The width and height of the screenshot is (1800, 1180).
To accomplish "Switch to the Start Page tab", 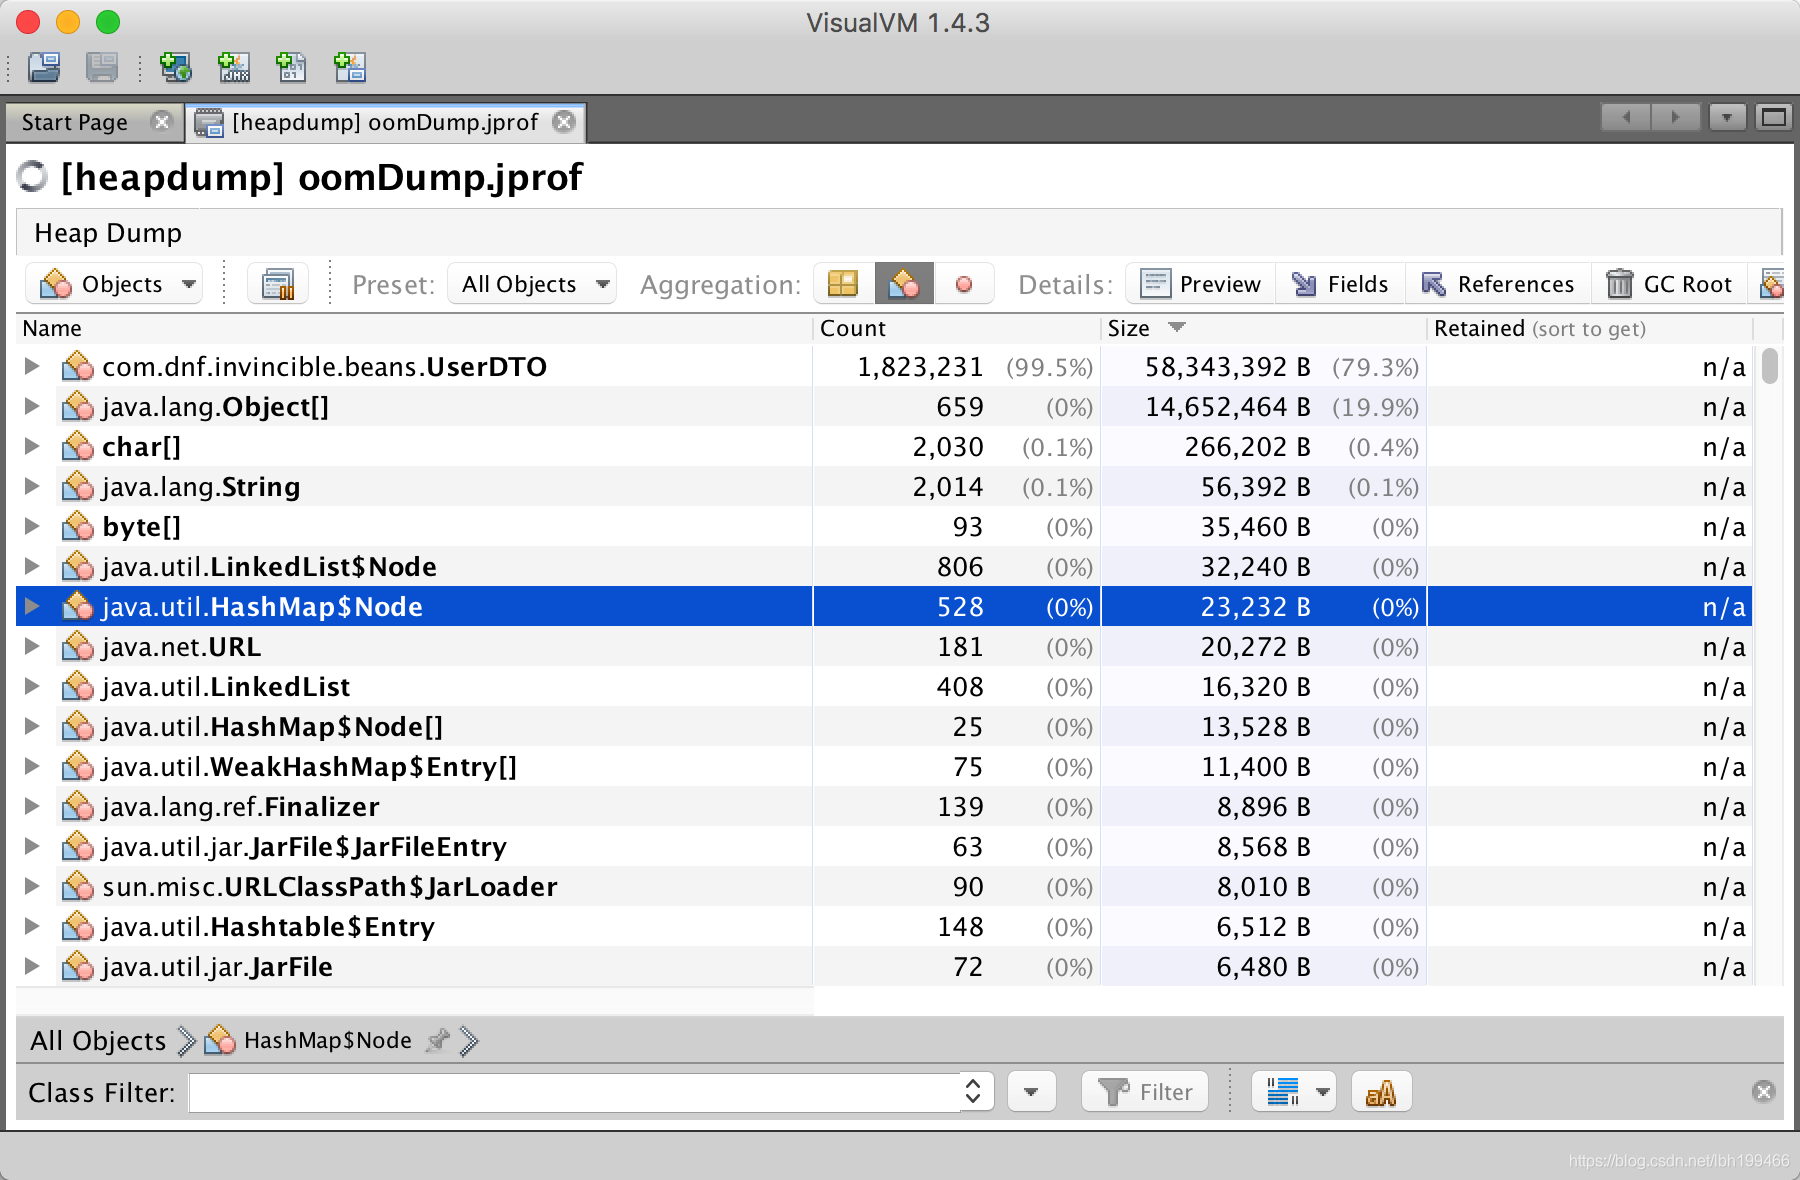I will (75, 121).
